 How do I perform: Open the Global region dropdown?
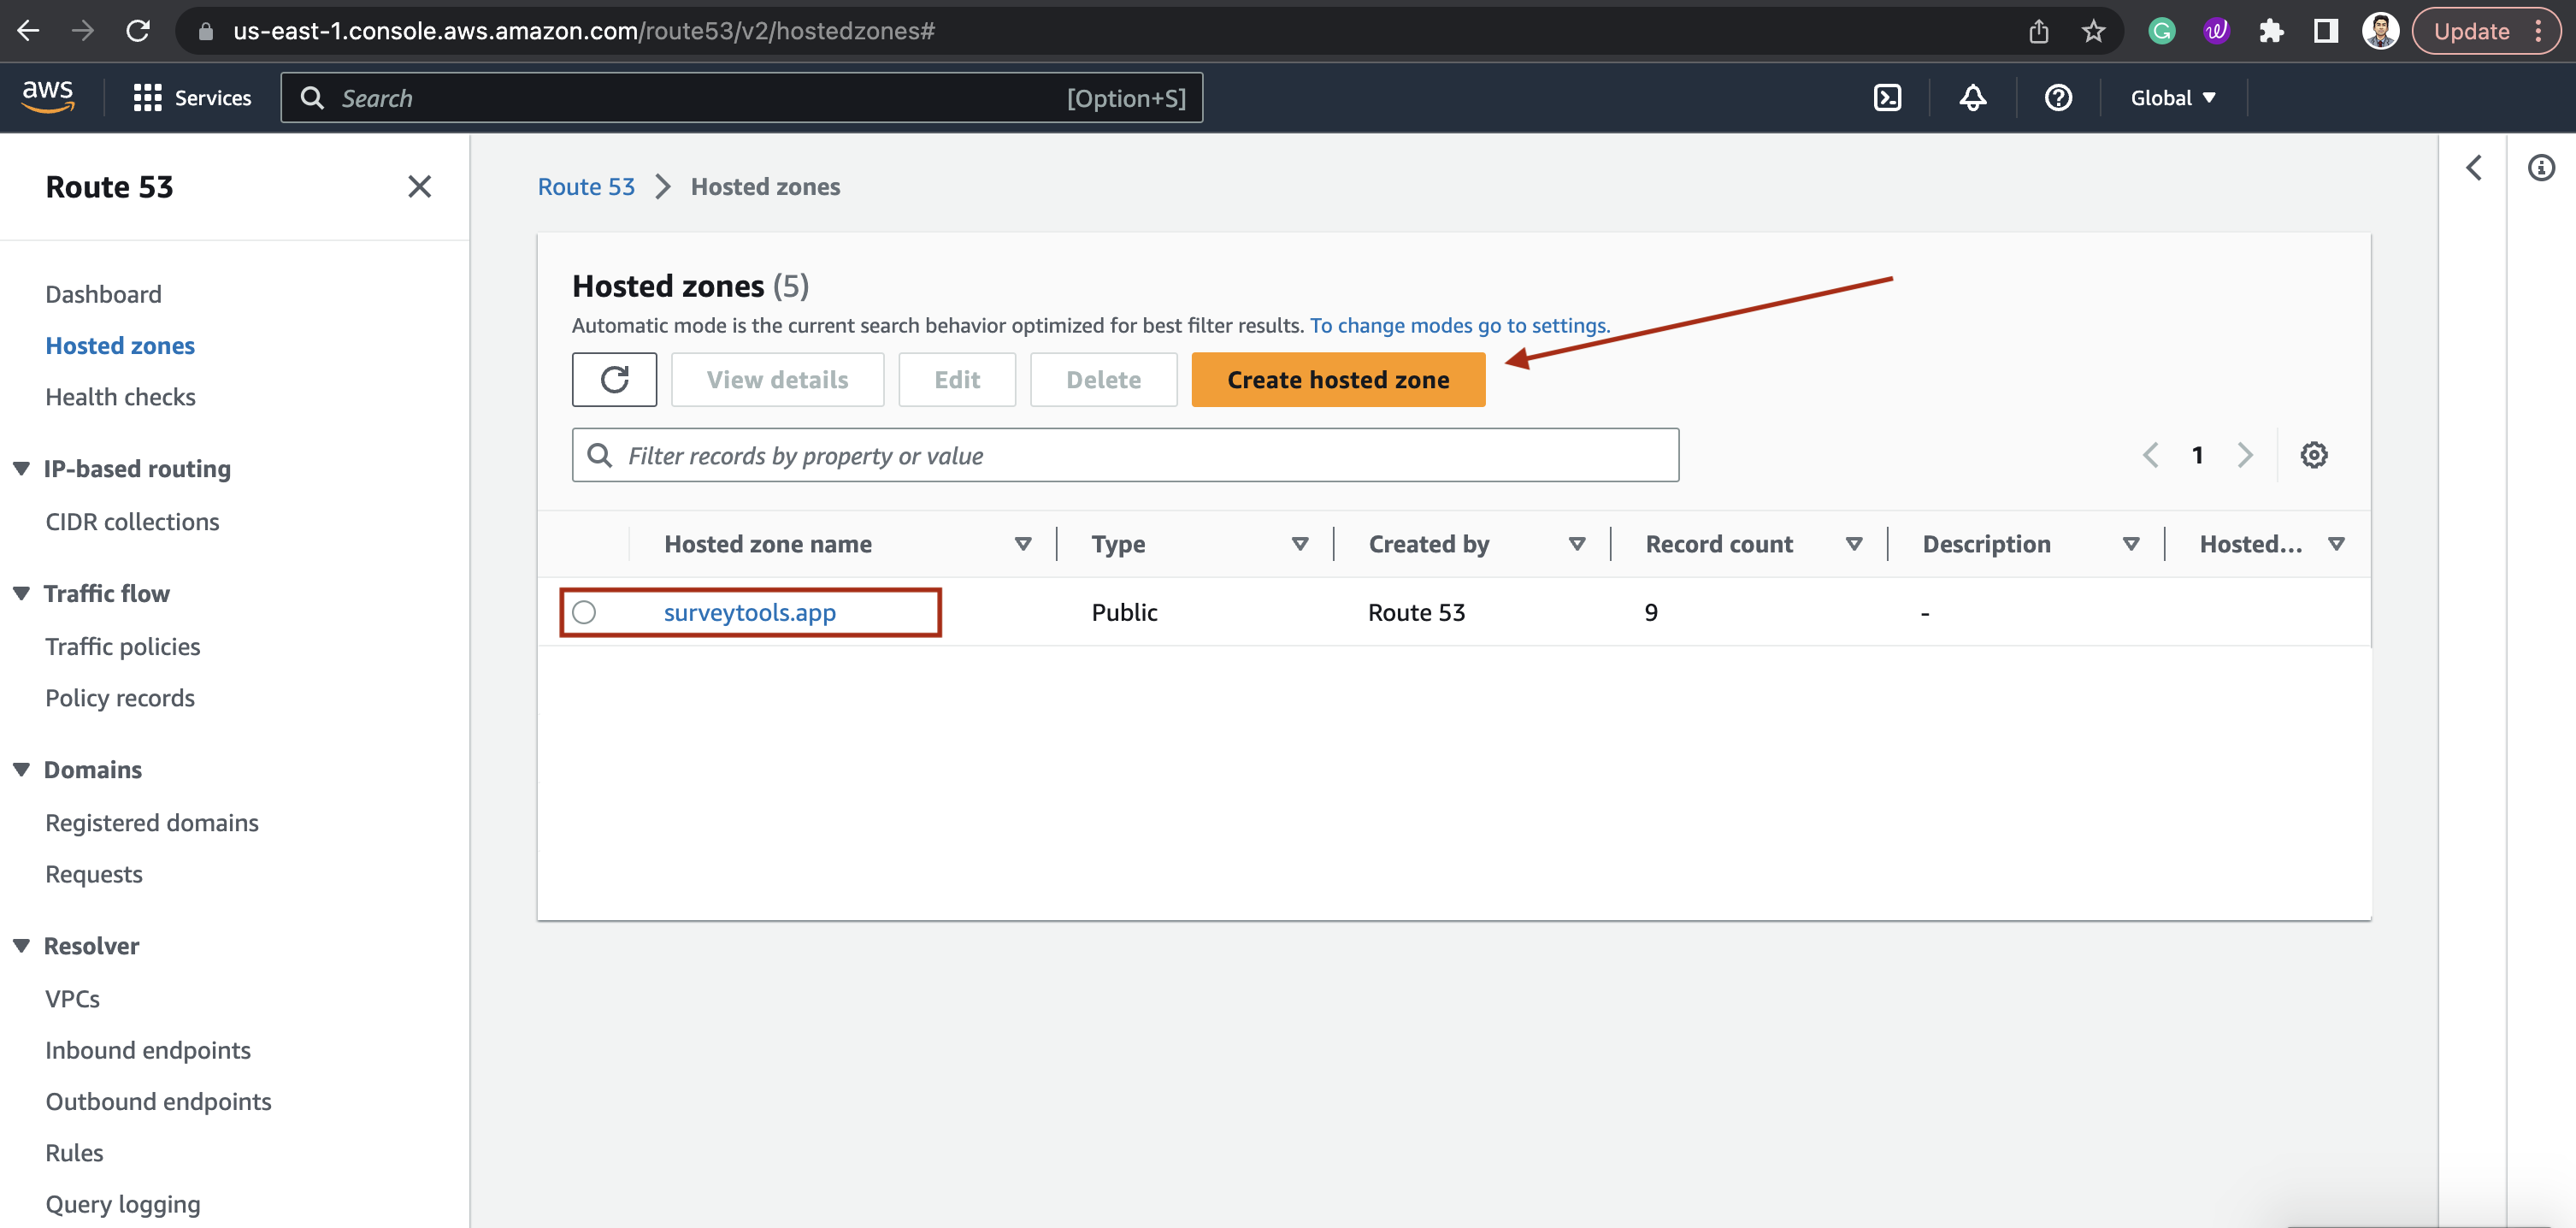click(x=2173, y=98)
